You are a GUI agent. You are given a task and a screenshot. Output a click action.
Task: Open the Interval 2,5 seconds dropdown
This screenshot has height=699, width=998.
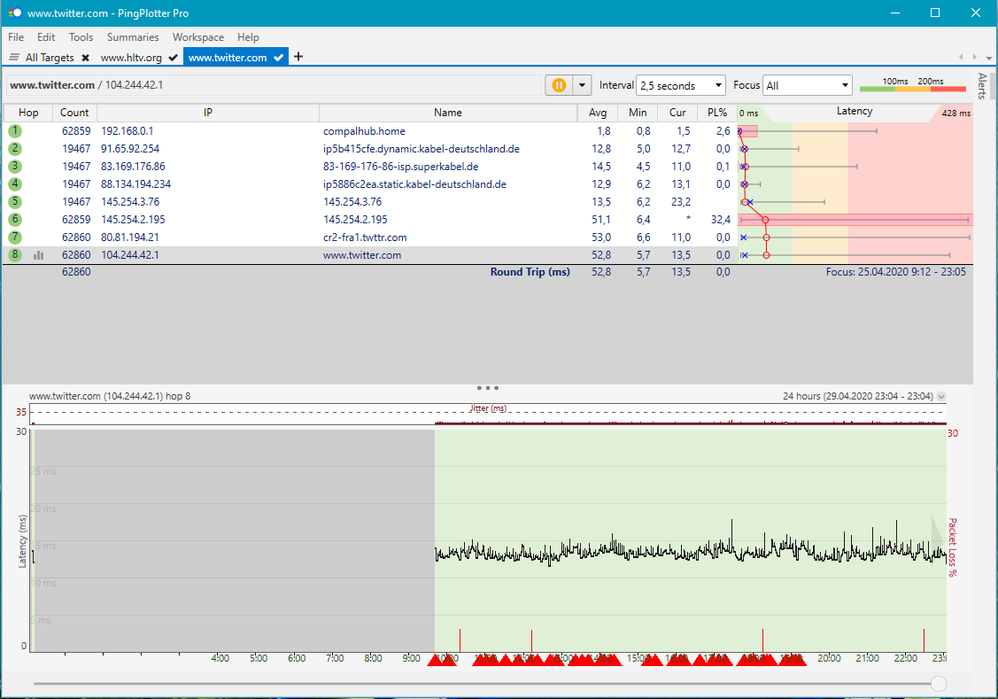pos(681,86)
